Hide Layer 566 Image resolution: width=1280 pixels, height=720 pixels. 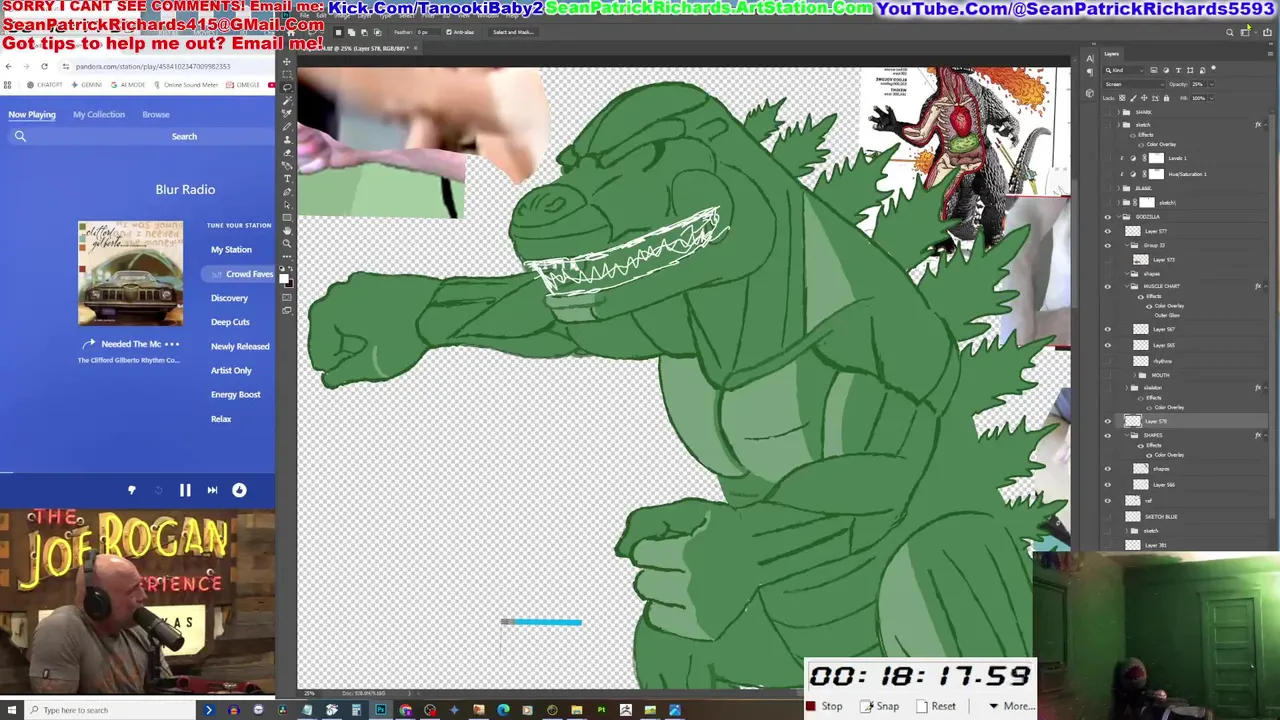coord(1107,485)
